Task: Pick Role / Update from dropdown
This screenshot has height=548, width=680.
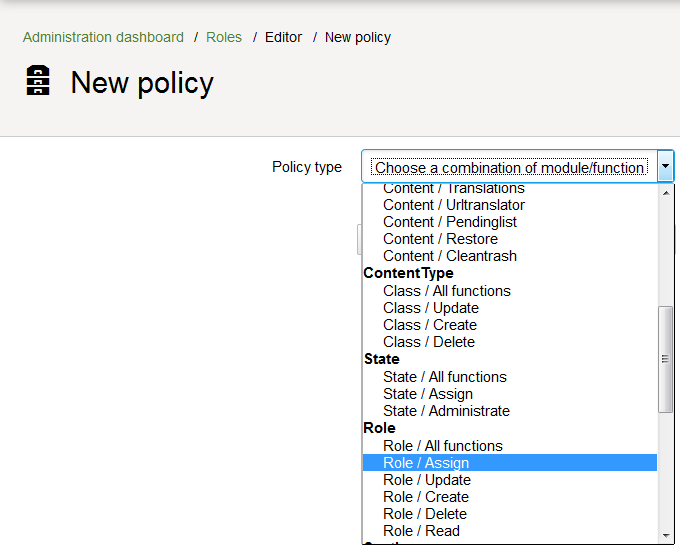Action: point(510,480)
